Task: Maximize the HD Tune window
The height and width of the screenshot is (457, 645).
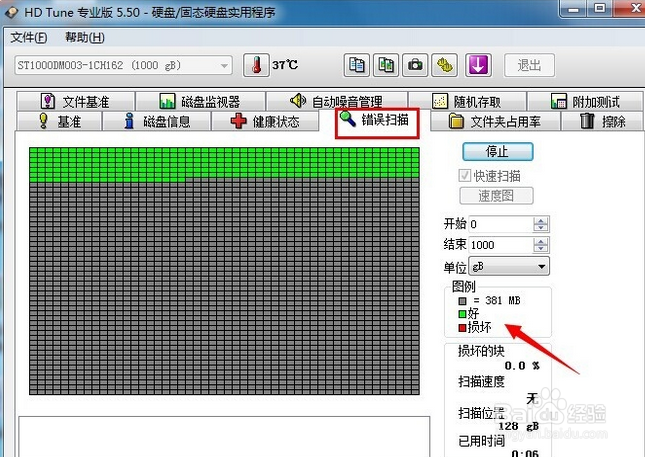Action: pos(600,9)
